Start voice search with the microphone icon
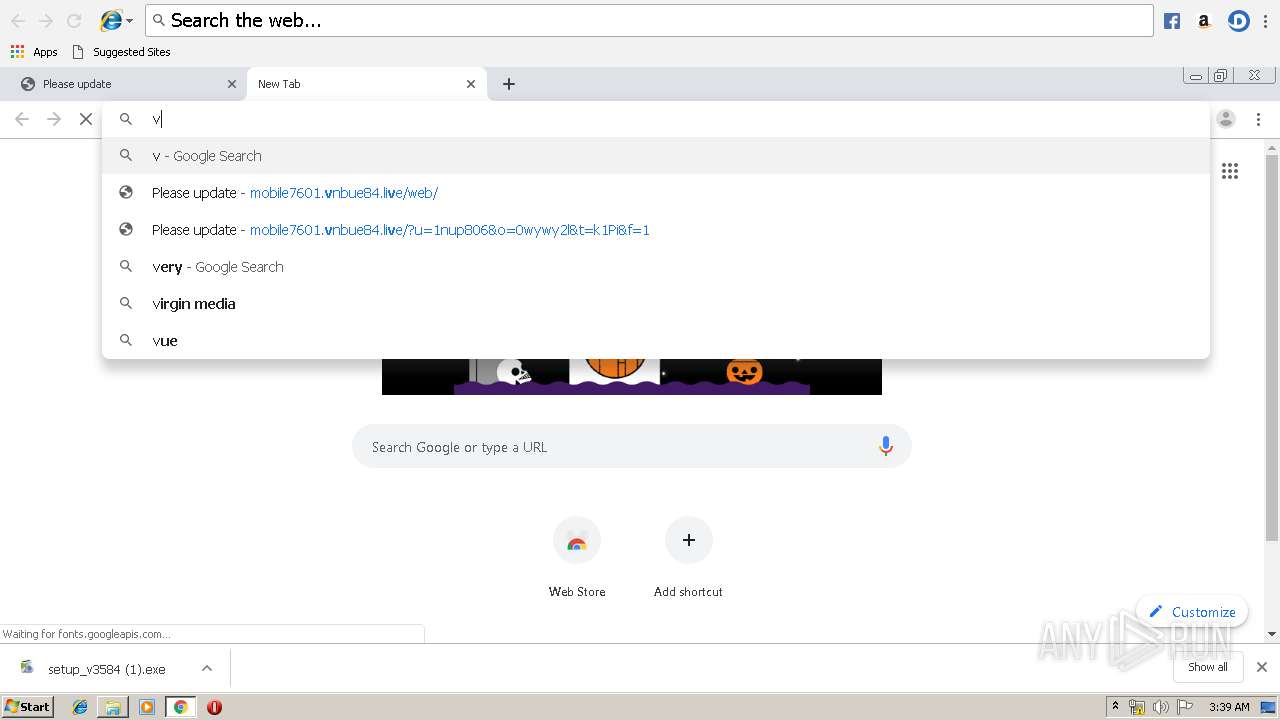The height and width of the screenshot is (720, 1280). coord(885,447)
